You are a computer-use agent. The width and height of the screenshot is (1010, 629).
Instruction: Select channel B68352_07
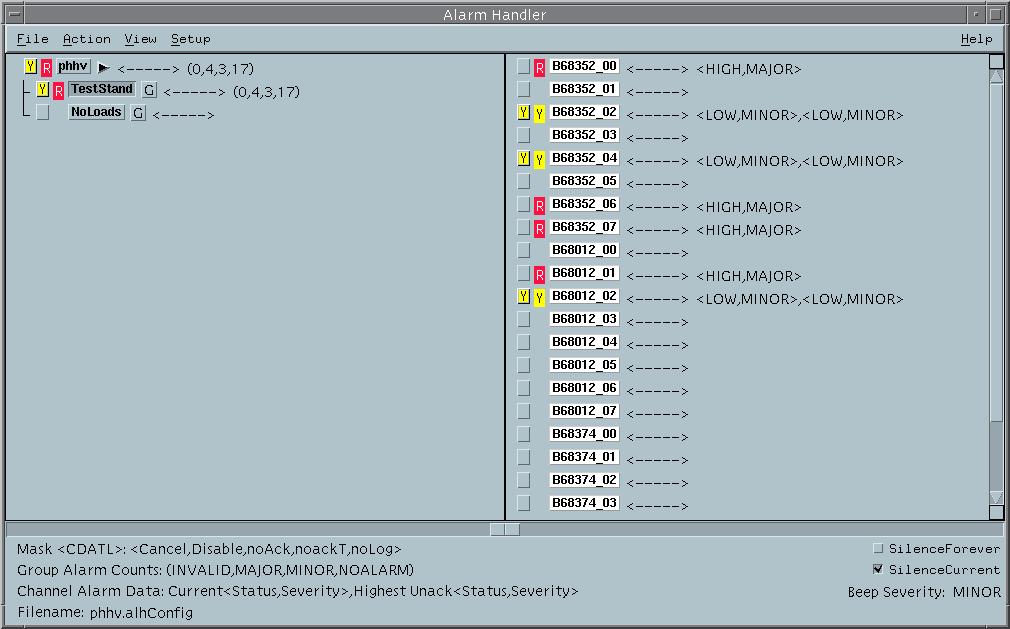click(584, 227)
